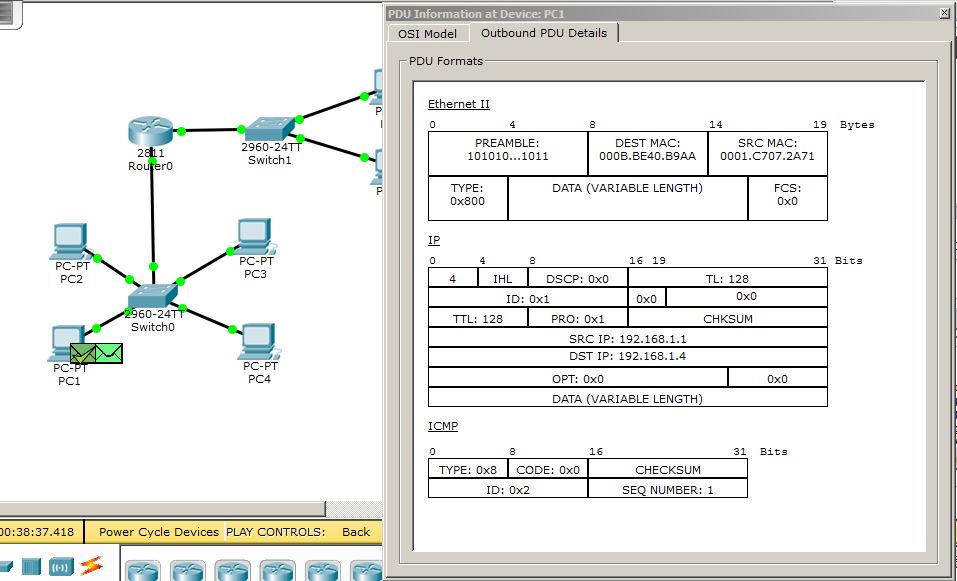Close the PDU Information window
The height and width of the screenshot is (581, 957).
tap(944, 13)
